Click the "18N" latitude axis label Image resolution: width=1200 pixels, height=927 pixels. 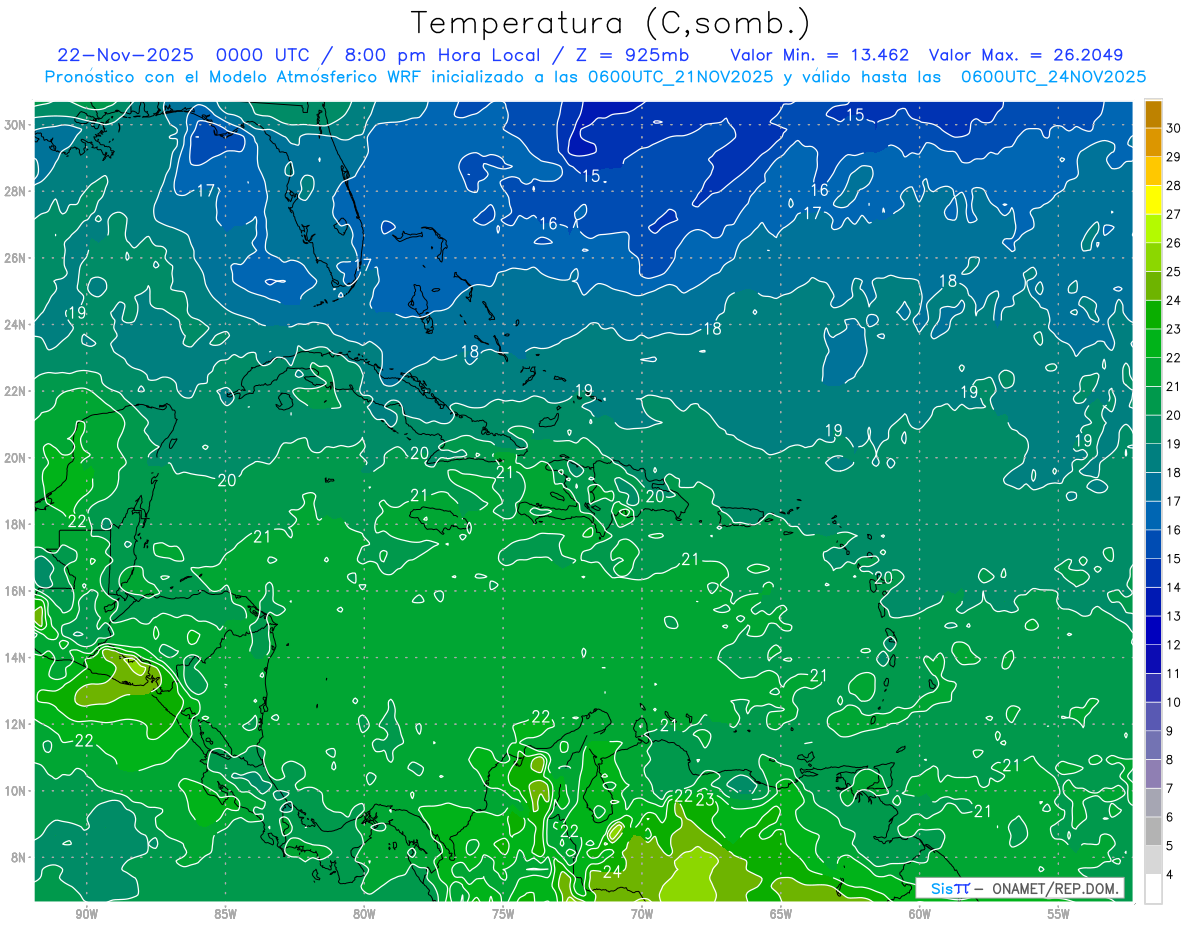click(x=17, y=524)
